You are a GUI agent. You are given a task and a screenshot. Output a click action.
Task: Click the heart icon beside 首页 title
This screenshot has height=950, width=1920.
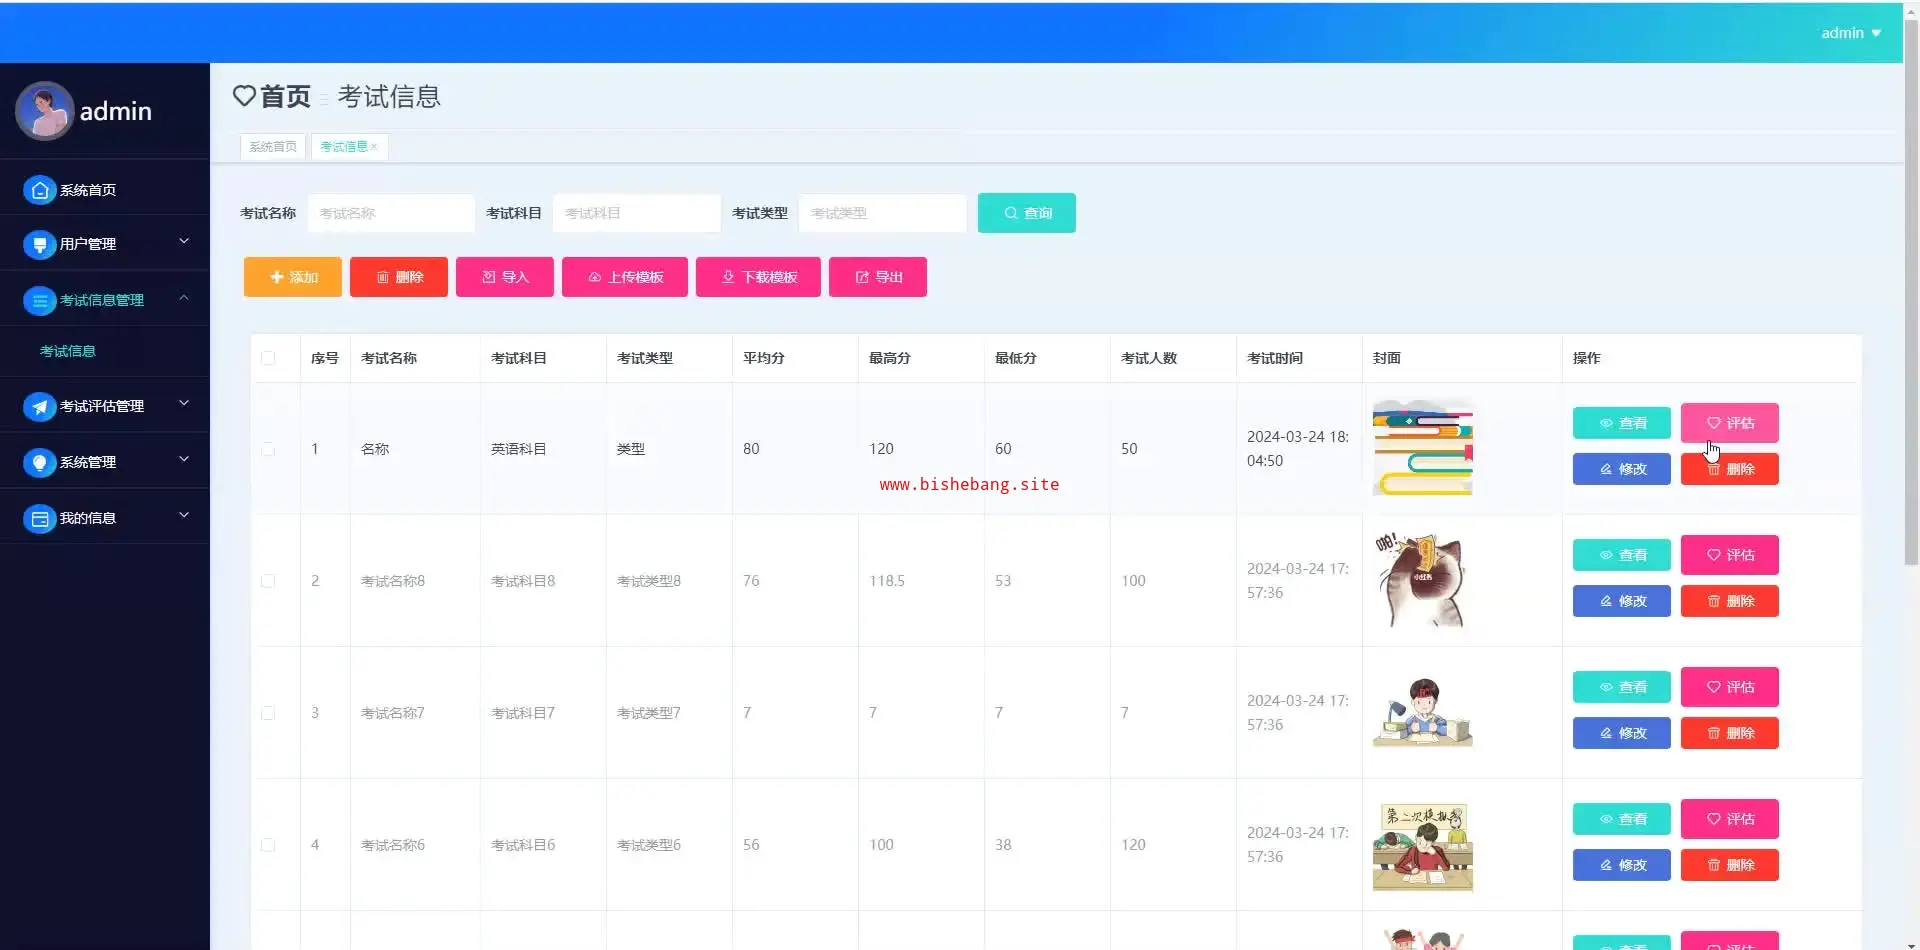pyautogui.click(x=244, y=96)
